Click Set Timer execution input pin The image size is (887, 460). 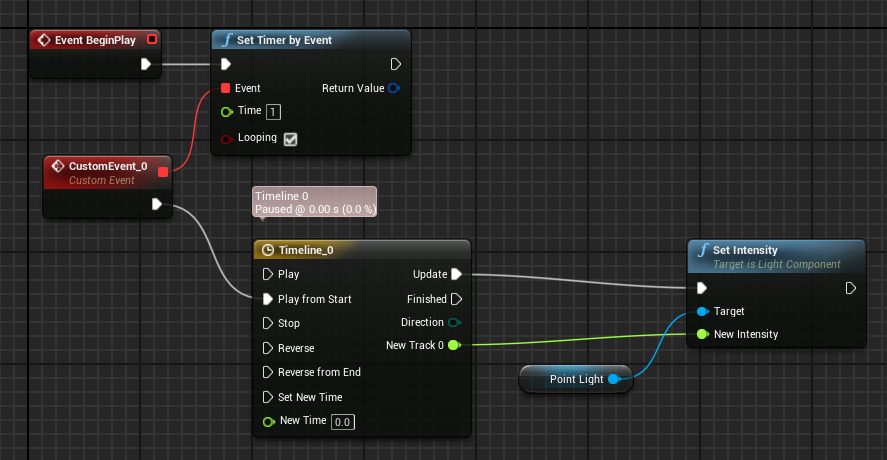(226, 64)
